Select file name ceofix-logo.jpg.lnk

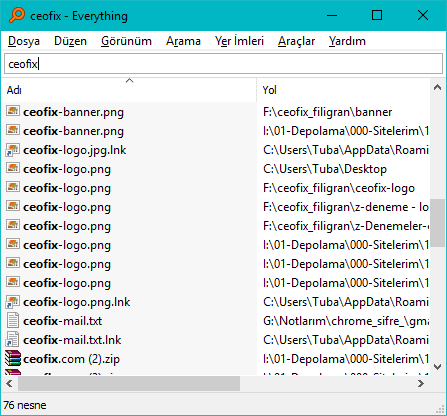click(75, 150)
